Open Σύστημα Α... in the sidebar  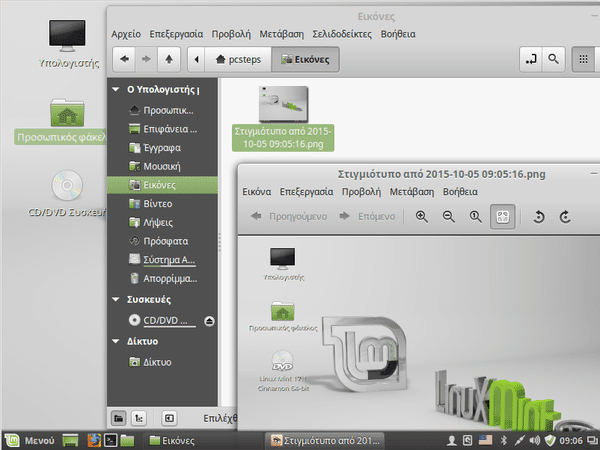162,260
